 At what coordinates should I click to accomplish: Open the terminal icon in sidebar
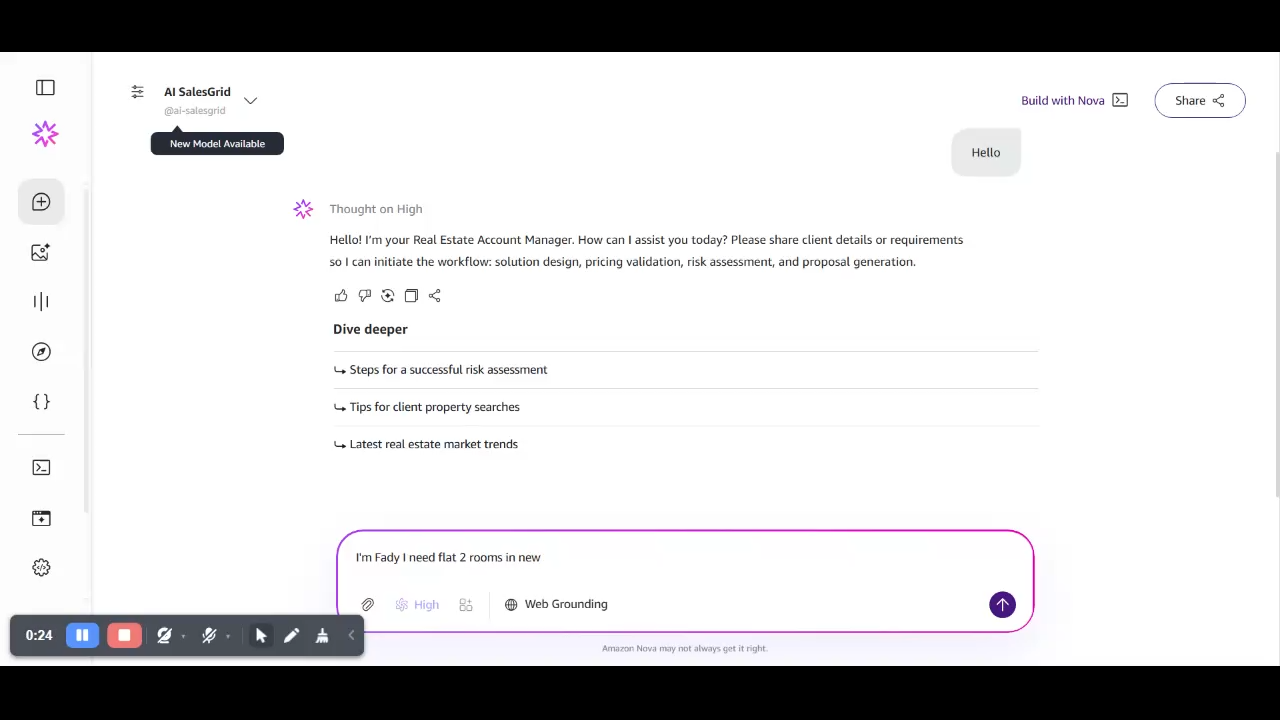41,467
